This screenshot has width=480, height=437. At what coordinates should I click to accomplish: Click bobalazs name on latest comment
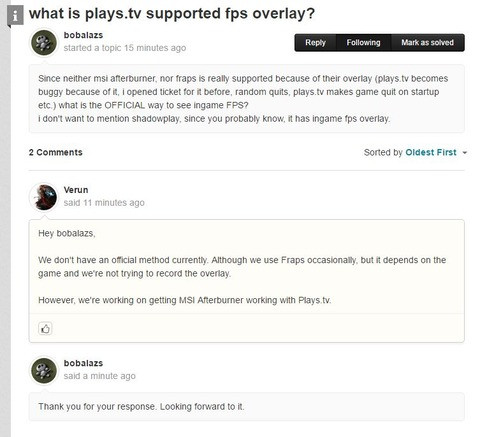[83, 363]
